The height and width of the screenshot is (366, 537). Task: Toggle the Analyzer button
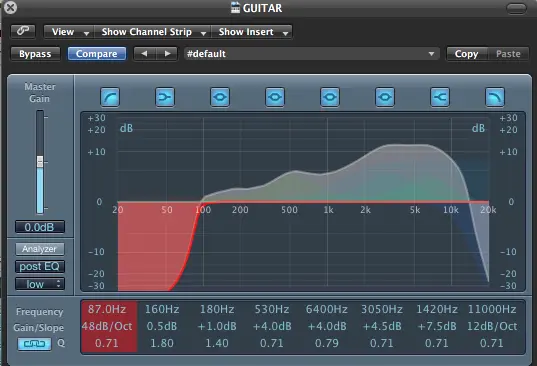pos(40,249)
